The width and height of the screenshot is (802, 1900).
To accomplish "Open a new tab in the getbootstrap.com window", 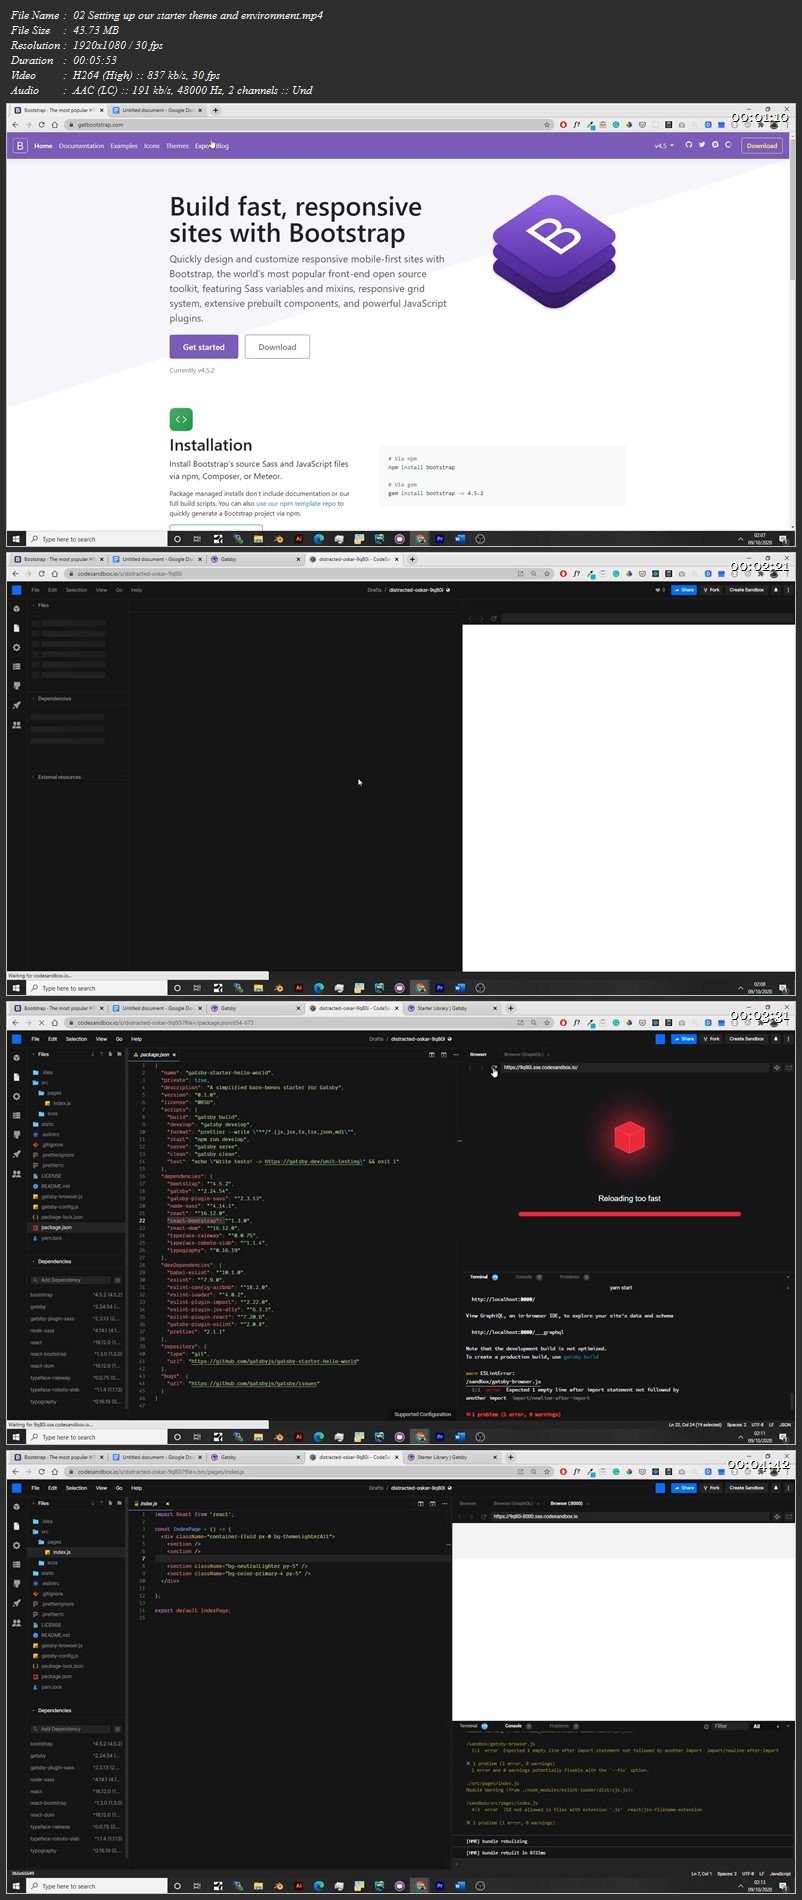I will pyautogui.click(x=215, y=111).
